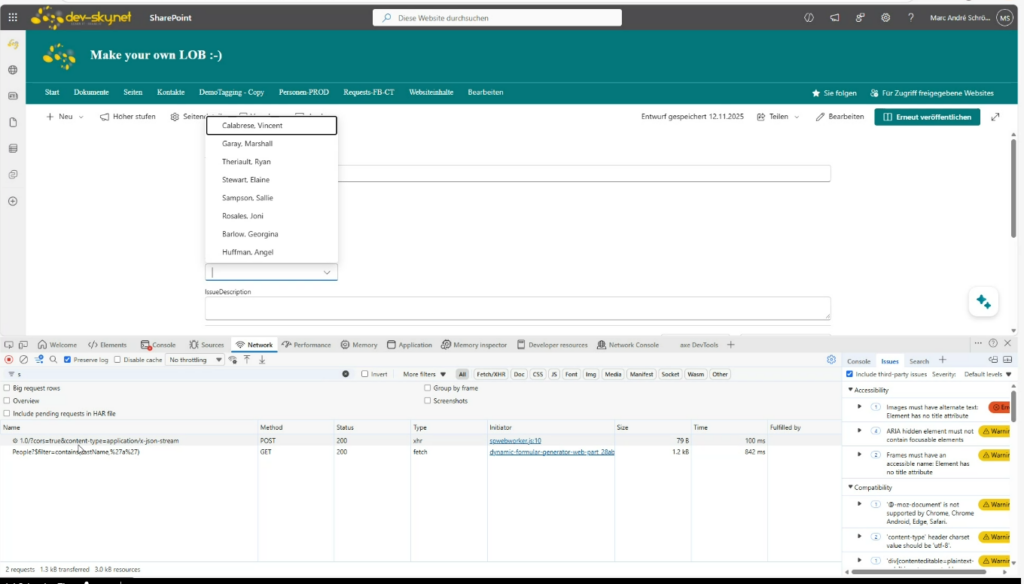Open SharePoint settings gear in header
This screenshot has height=584, width=1024.
pos(885,17)
